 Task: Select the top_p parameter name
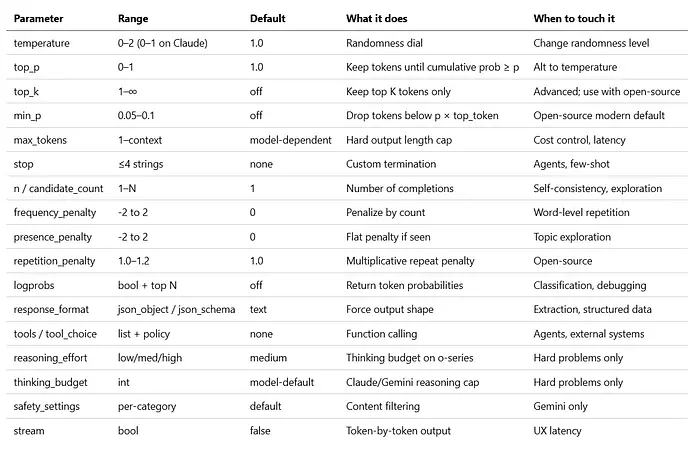pyautogui.click(x=29, y=68)
